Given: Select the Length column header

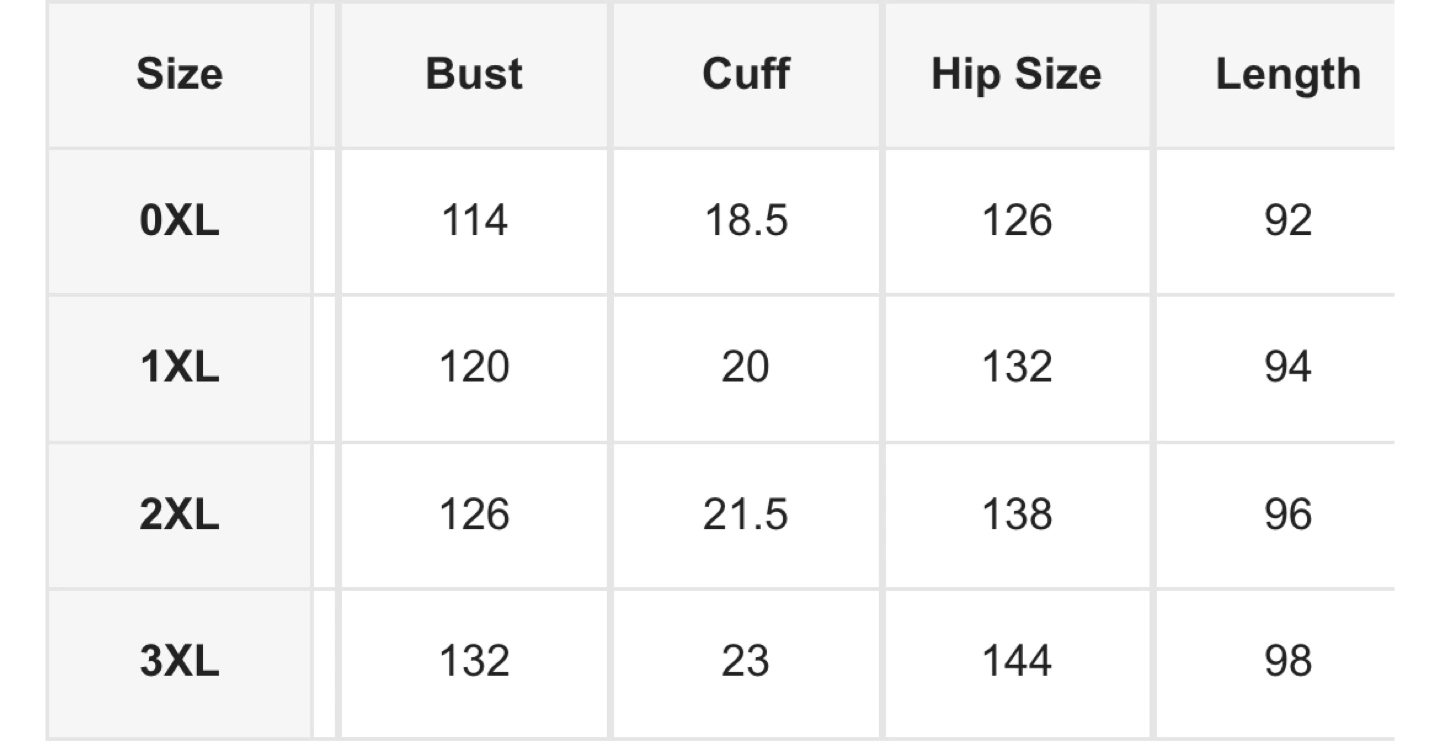Looking at the screenshot, I should tap(1288, 75).
